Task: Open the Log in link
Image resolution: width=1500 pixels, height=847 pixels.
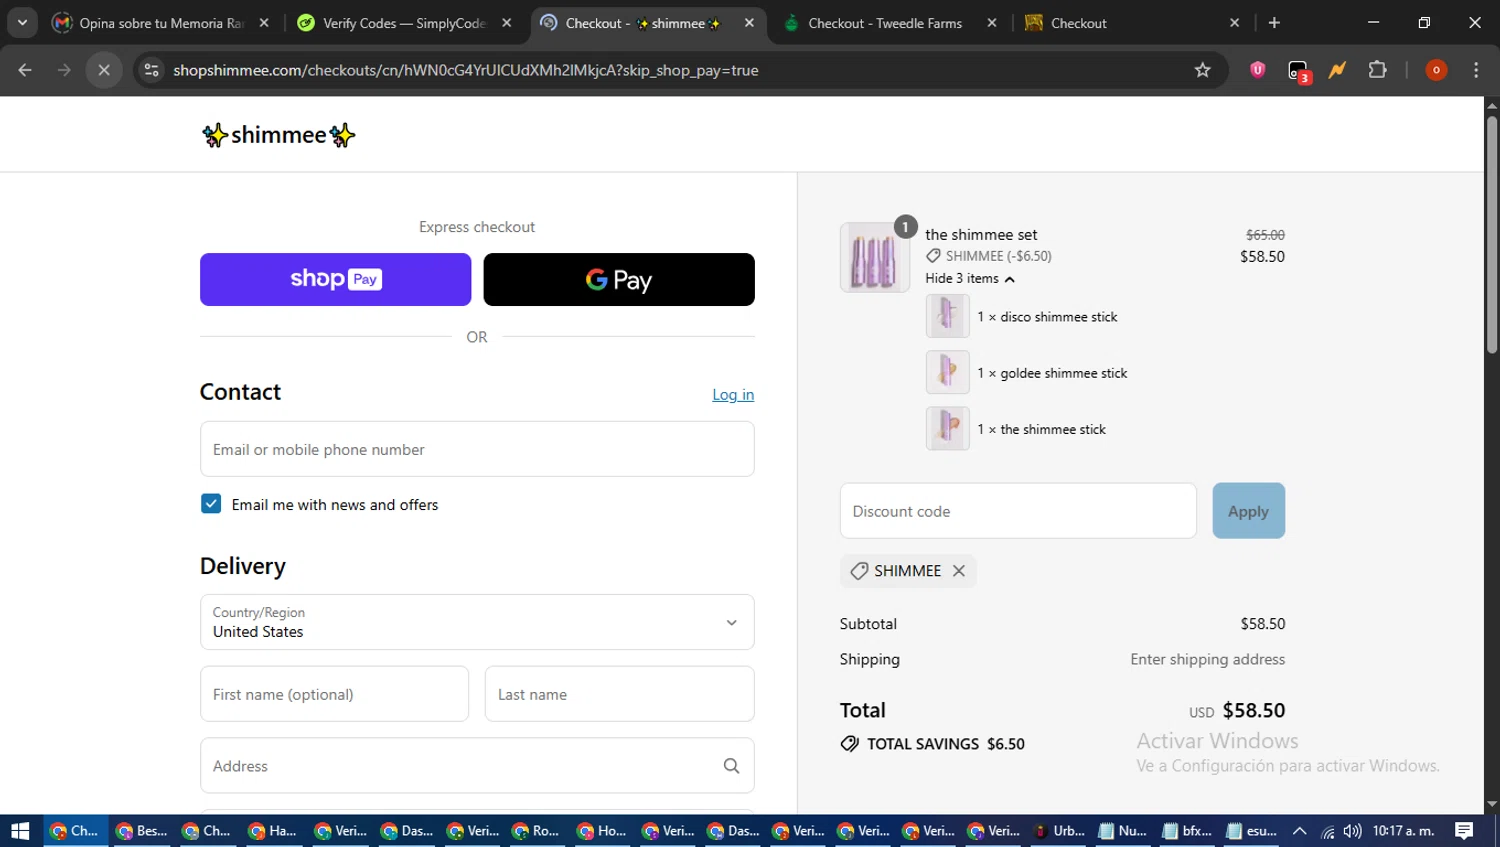Action: click(x=733, y=395)
